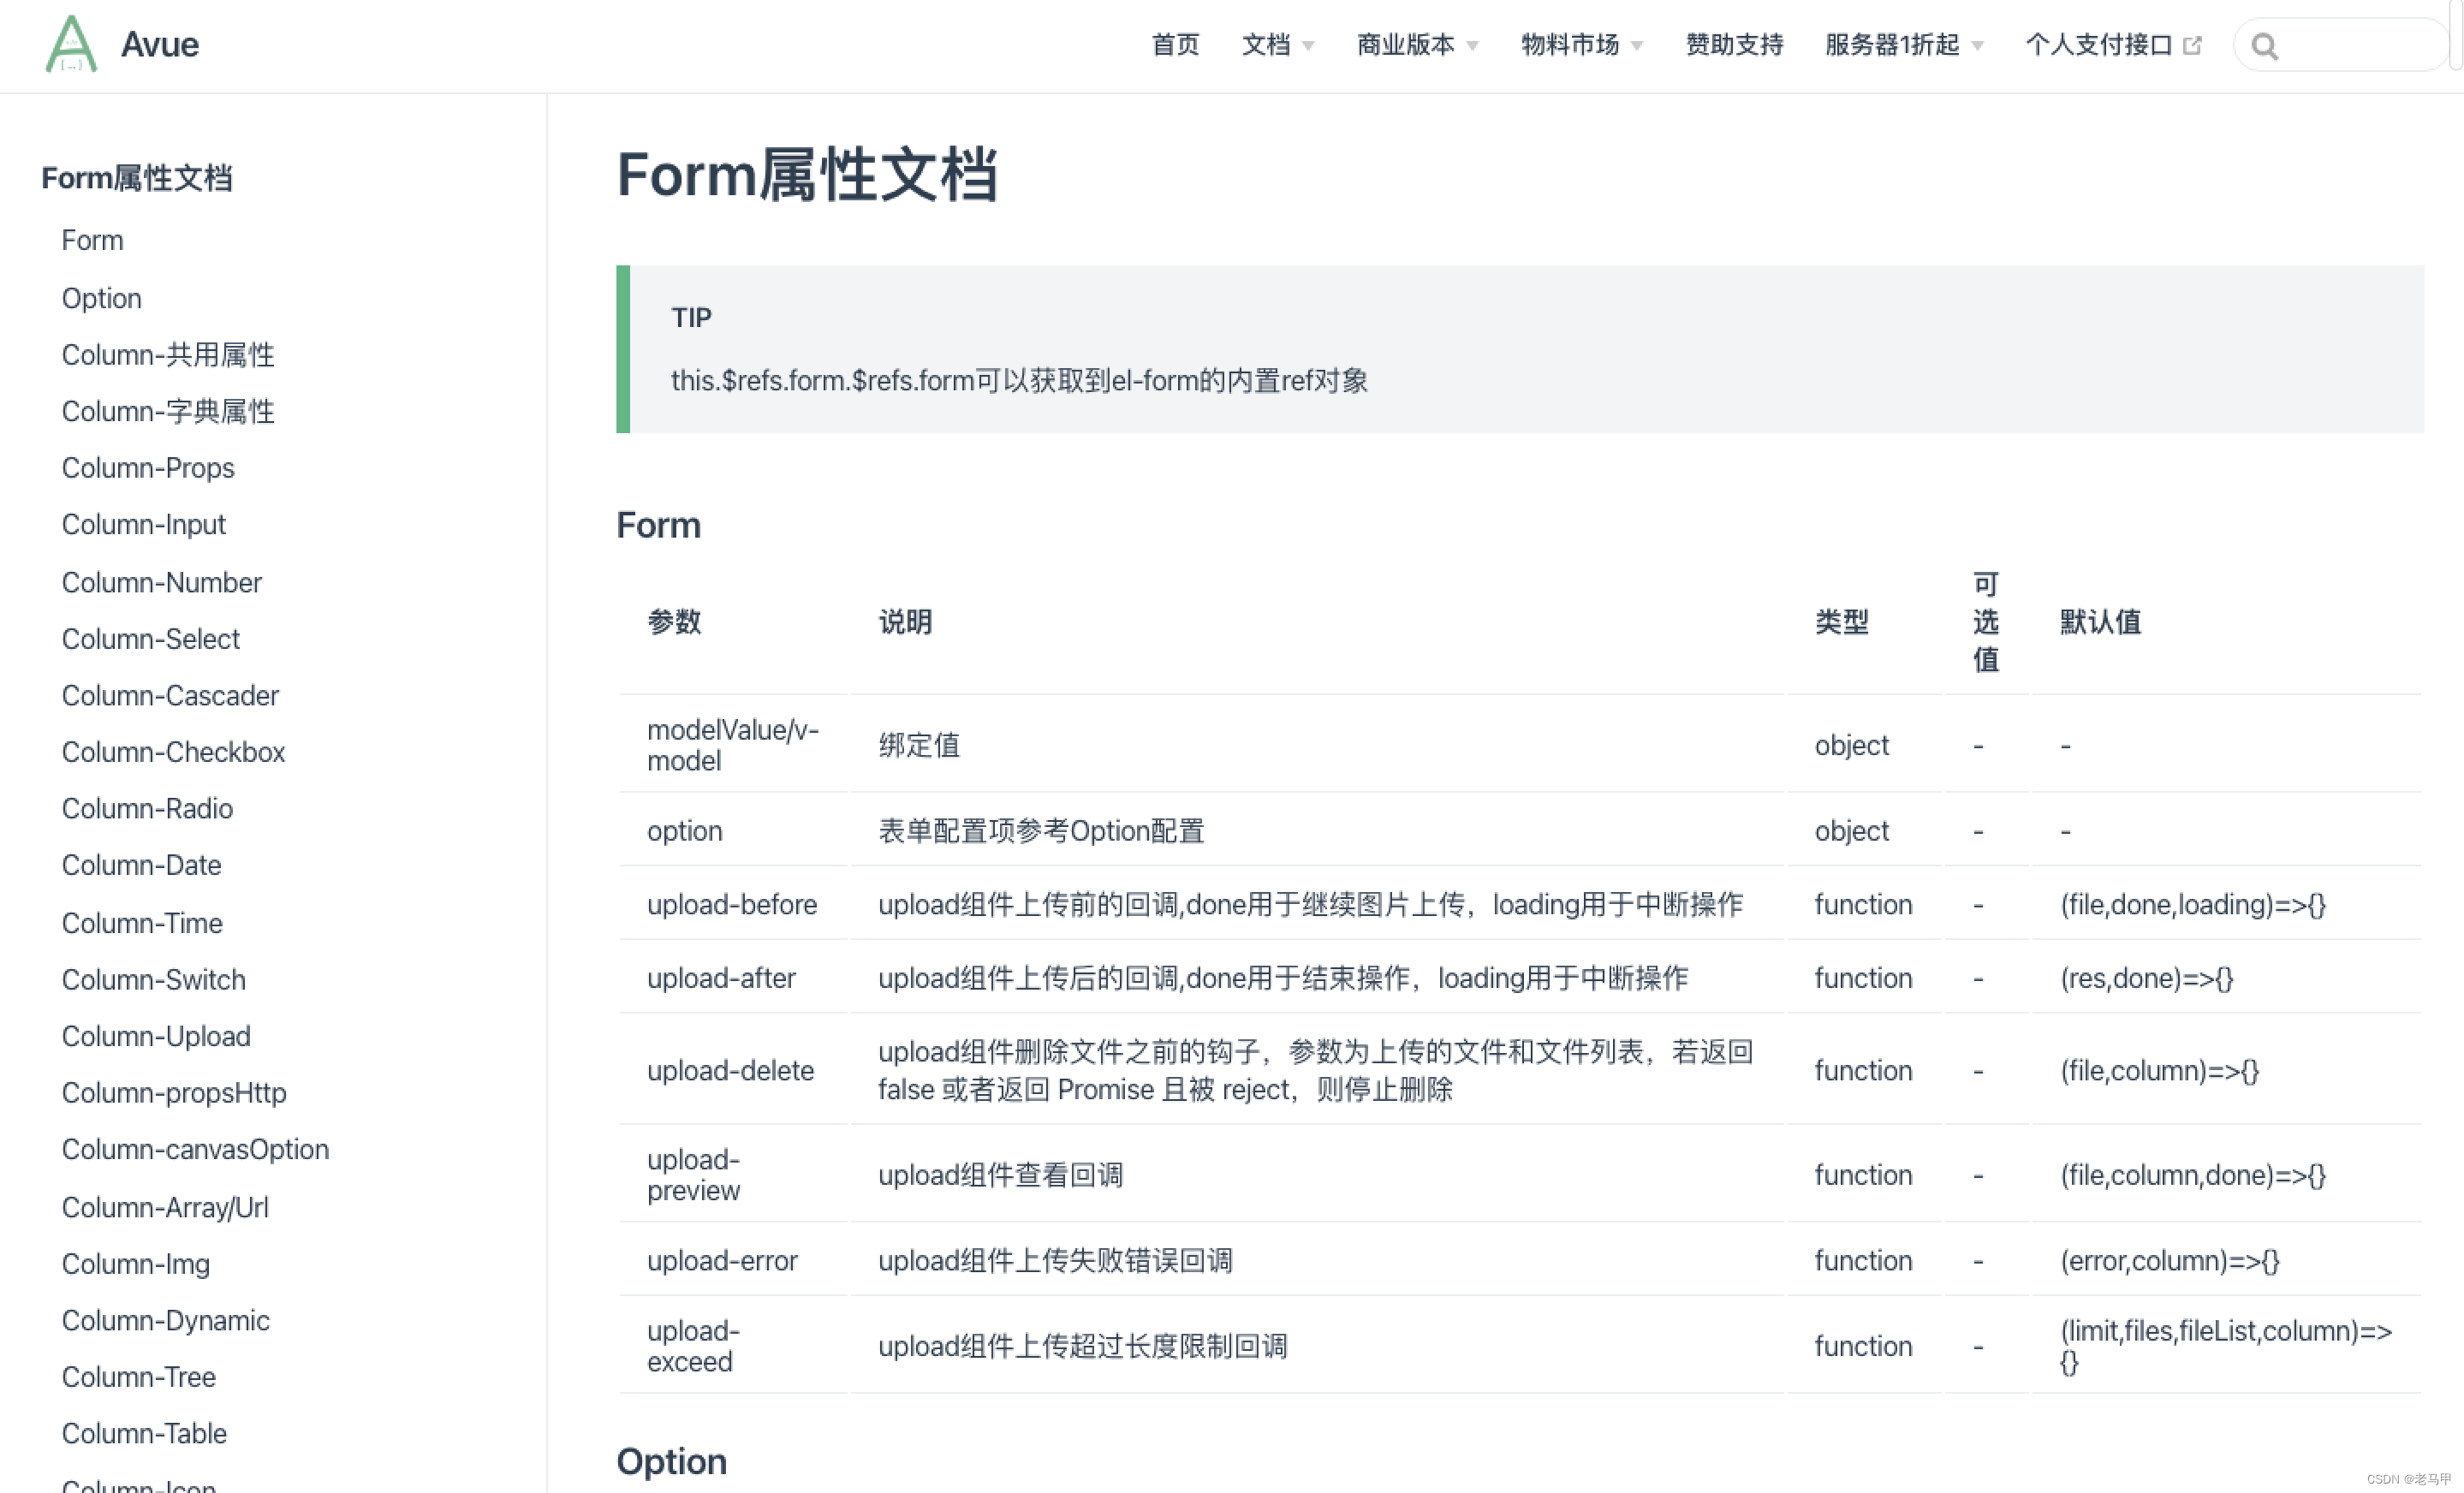The image size is (2464, 1493).
Task: Open Column-Input documentation
Action: 143,523
